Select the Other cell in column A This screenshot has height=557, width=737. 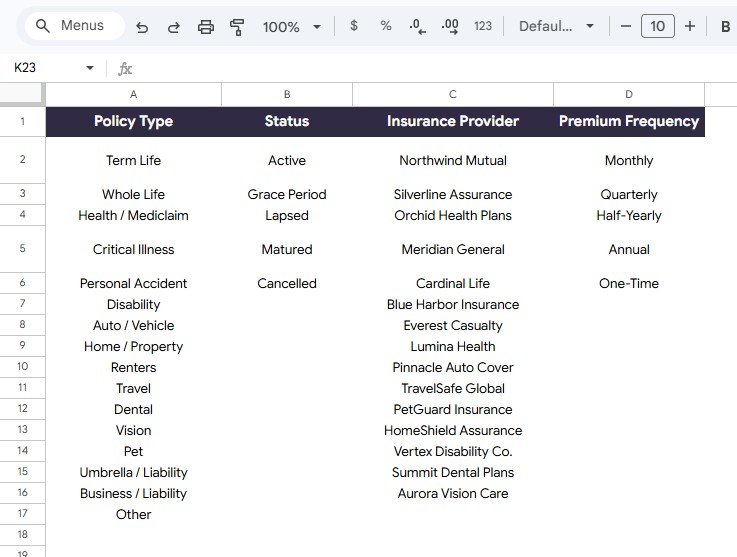click(x=133, y=514)
